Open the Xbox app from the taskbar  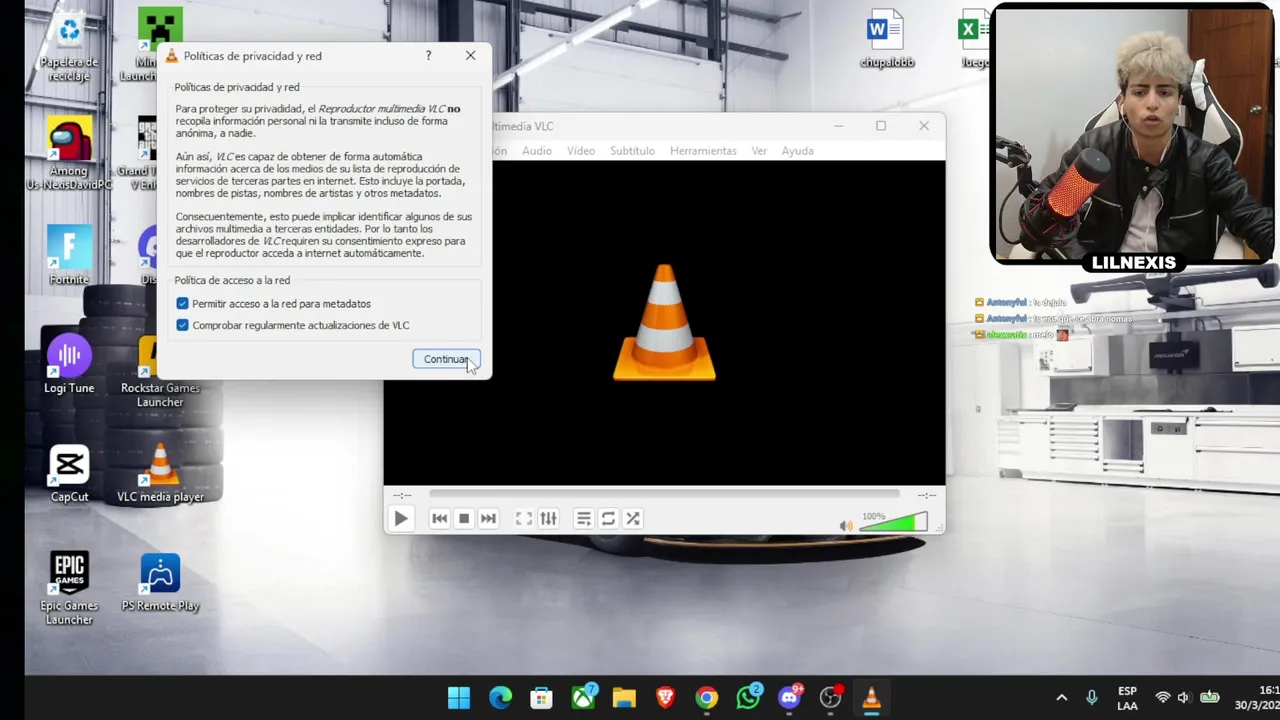[x=583, y=697]
